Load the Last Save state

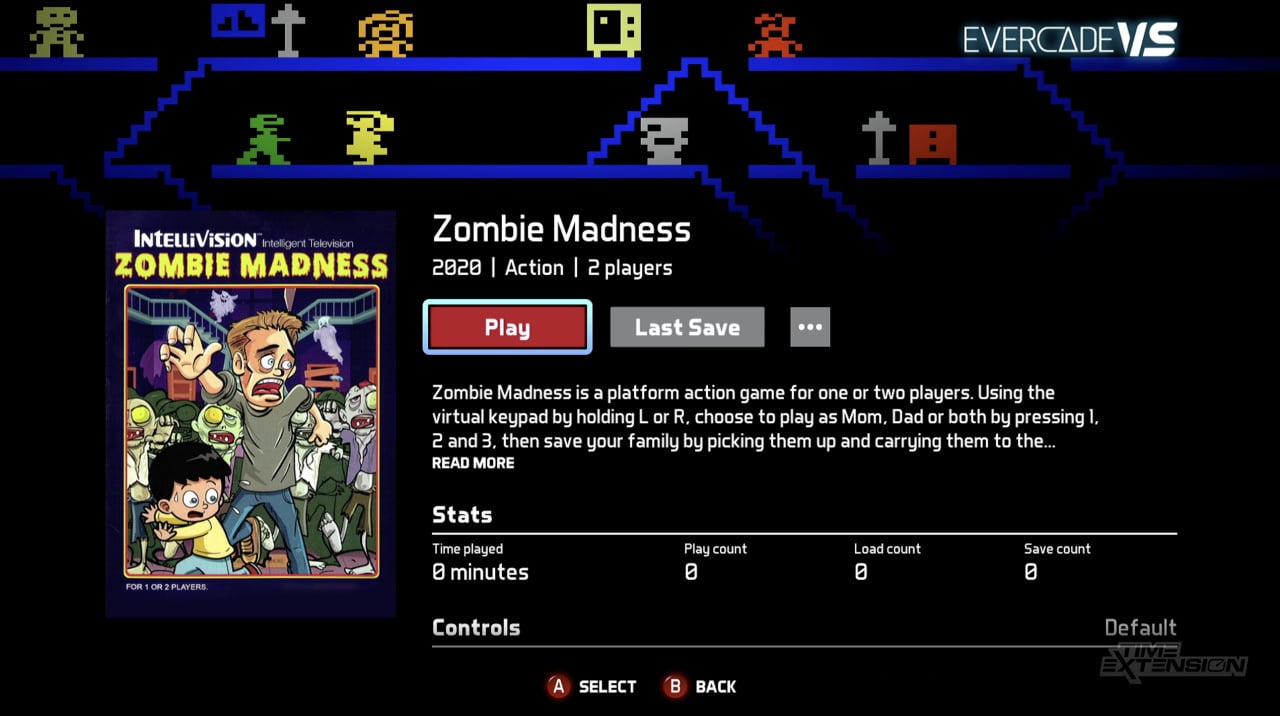click(x=687, y=327)
